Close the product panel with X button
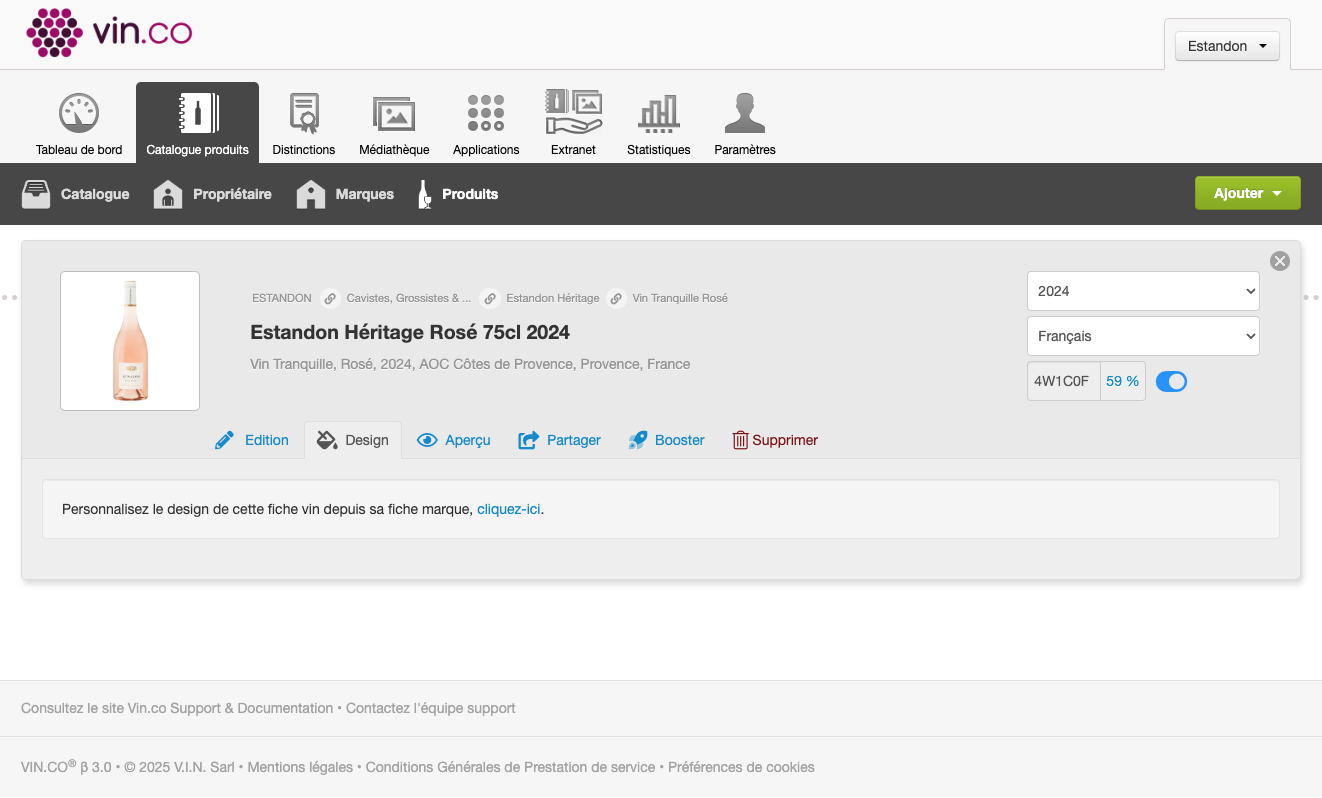 click(x=1279, y=261)
